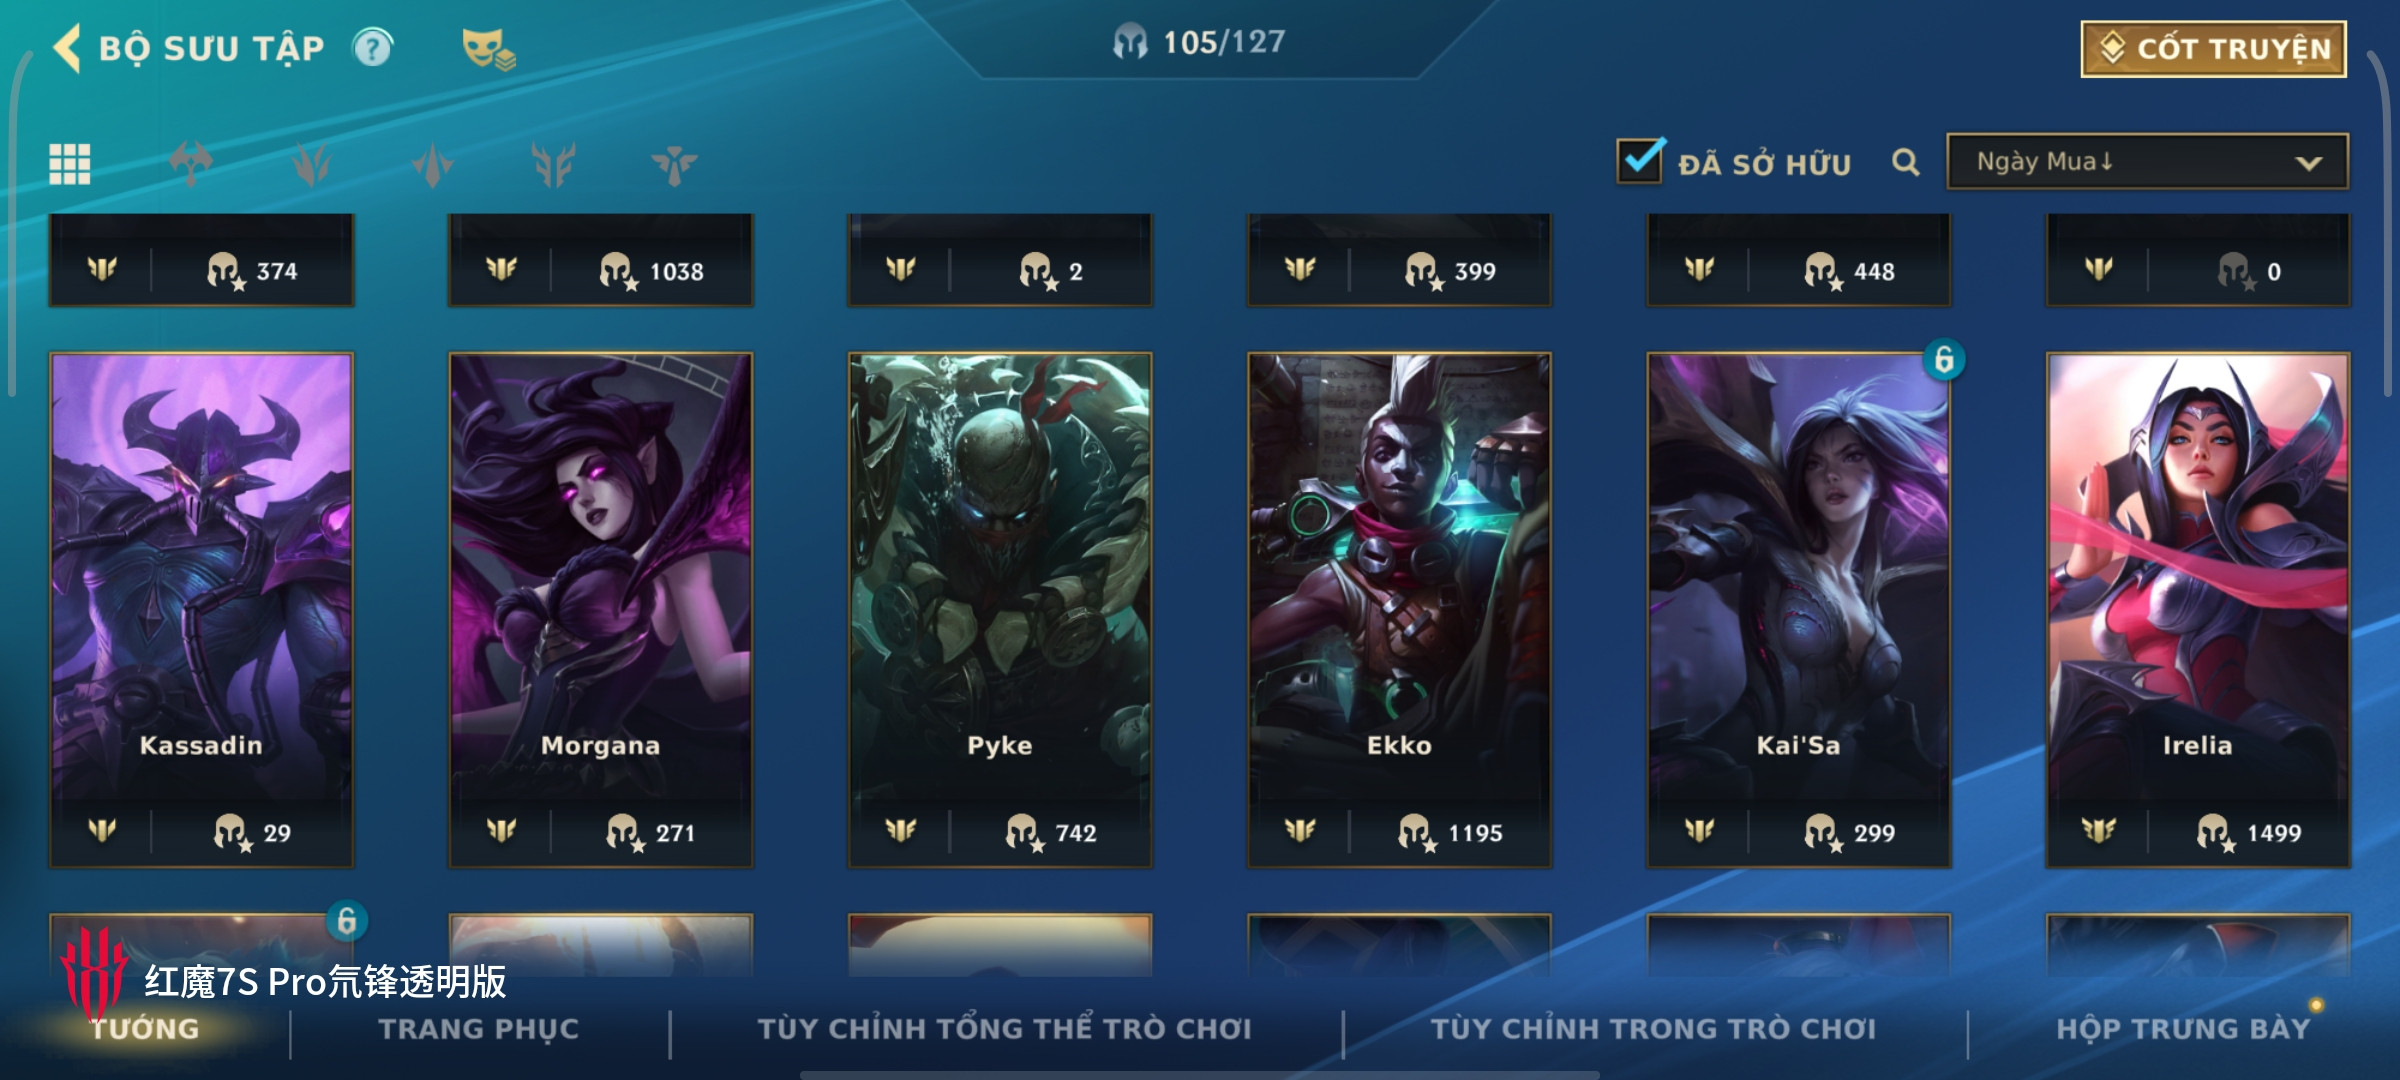Open the theater masks icon
2400x1080 pixels.
click(488, 49)
